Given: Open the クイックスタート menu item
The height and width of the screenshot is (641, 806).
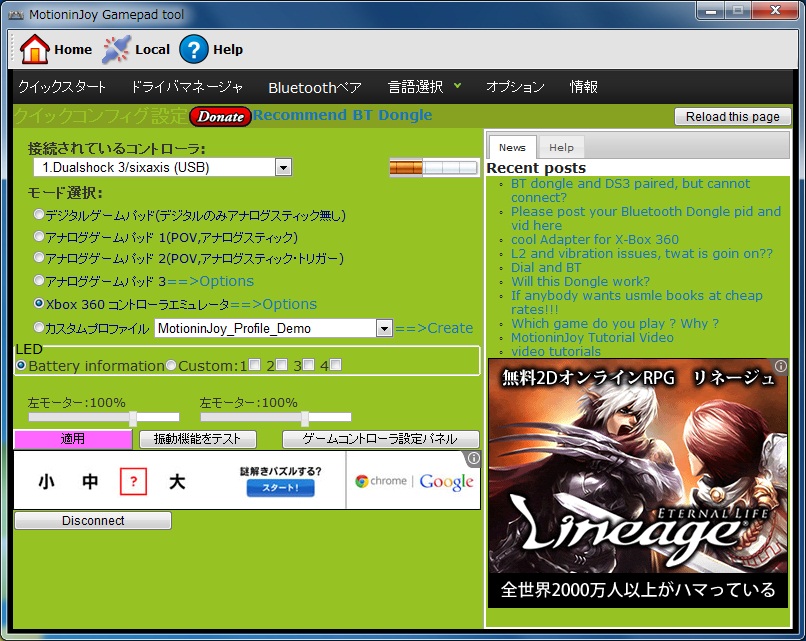Looking at the screenshot, I should [x=62, y=87].
